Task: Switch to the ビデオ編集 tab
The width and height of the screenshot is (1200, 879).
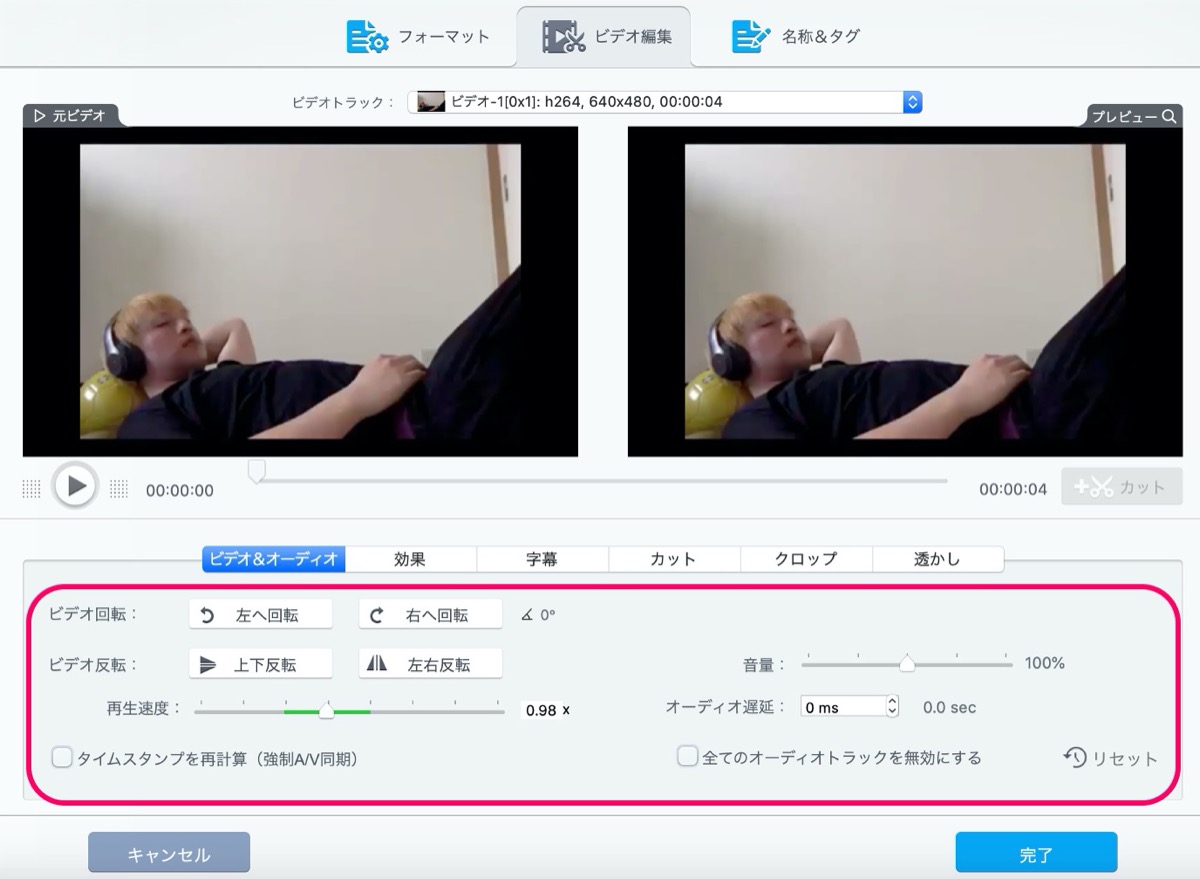Action: (x=604, y=37)
